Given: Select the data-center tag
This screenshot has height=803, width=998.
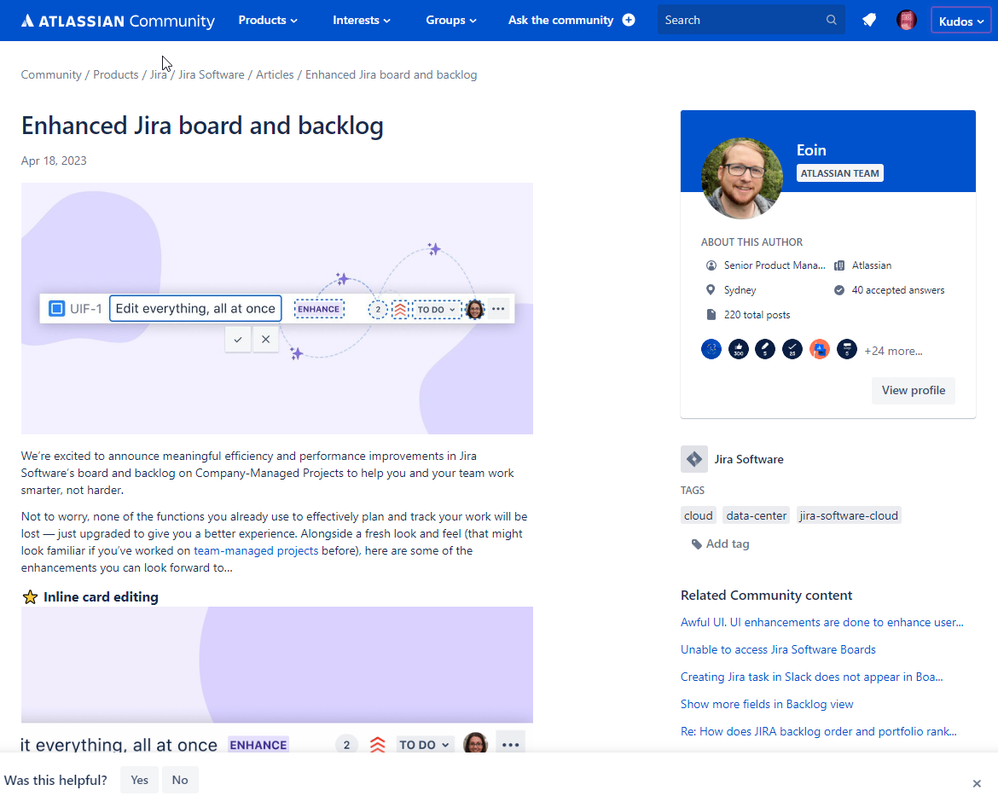Looking at the screenshot, I should tap(756, 515).
